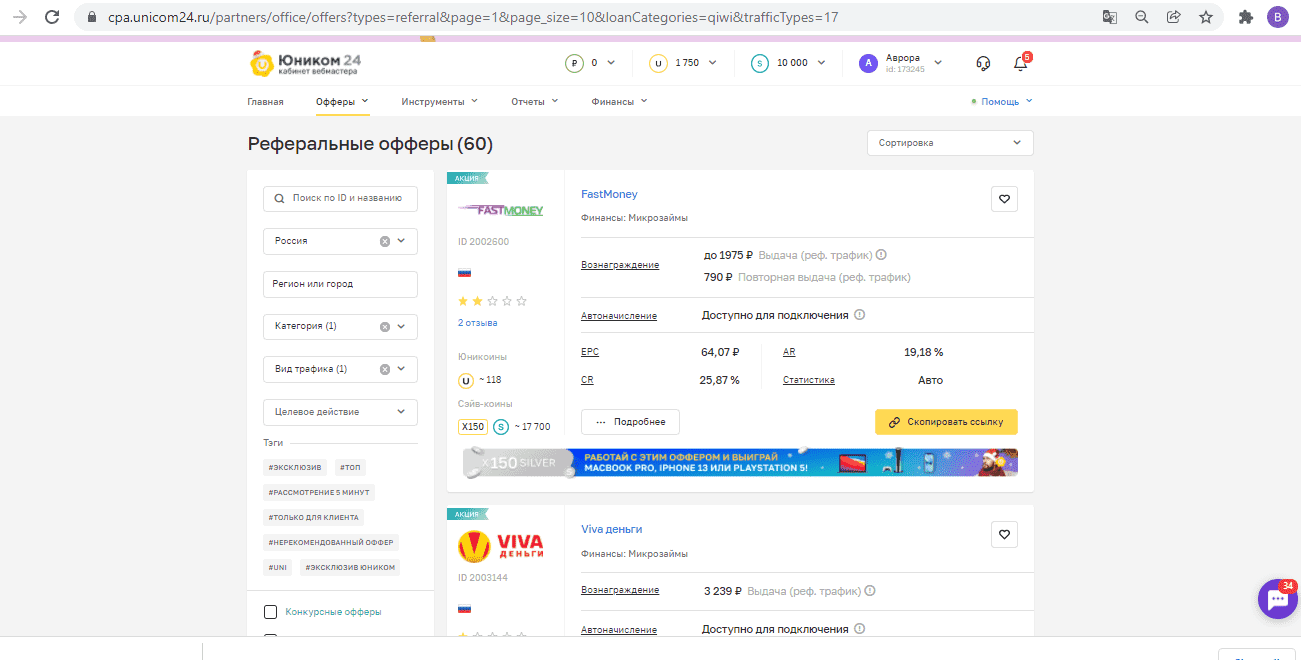Screen dimensions: 1301x660
Task: Open the support headset icon
Action: (983, 63)
